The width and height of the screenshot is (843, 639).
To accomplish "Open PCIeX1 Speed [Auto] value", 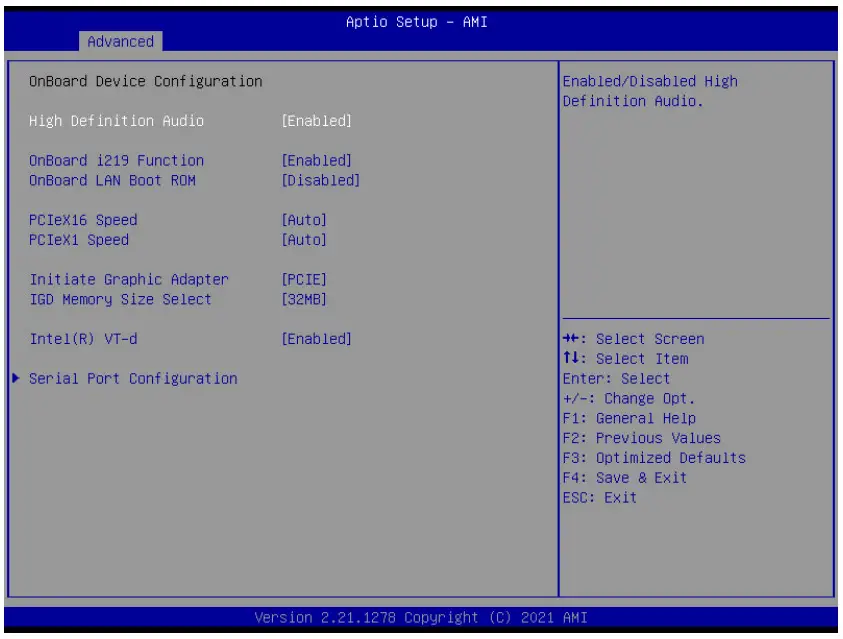I will coord(304,240).
